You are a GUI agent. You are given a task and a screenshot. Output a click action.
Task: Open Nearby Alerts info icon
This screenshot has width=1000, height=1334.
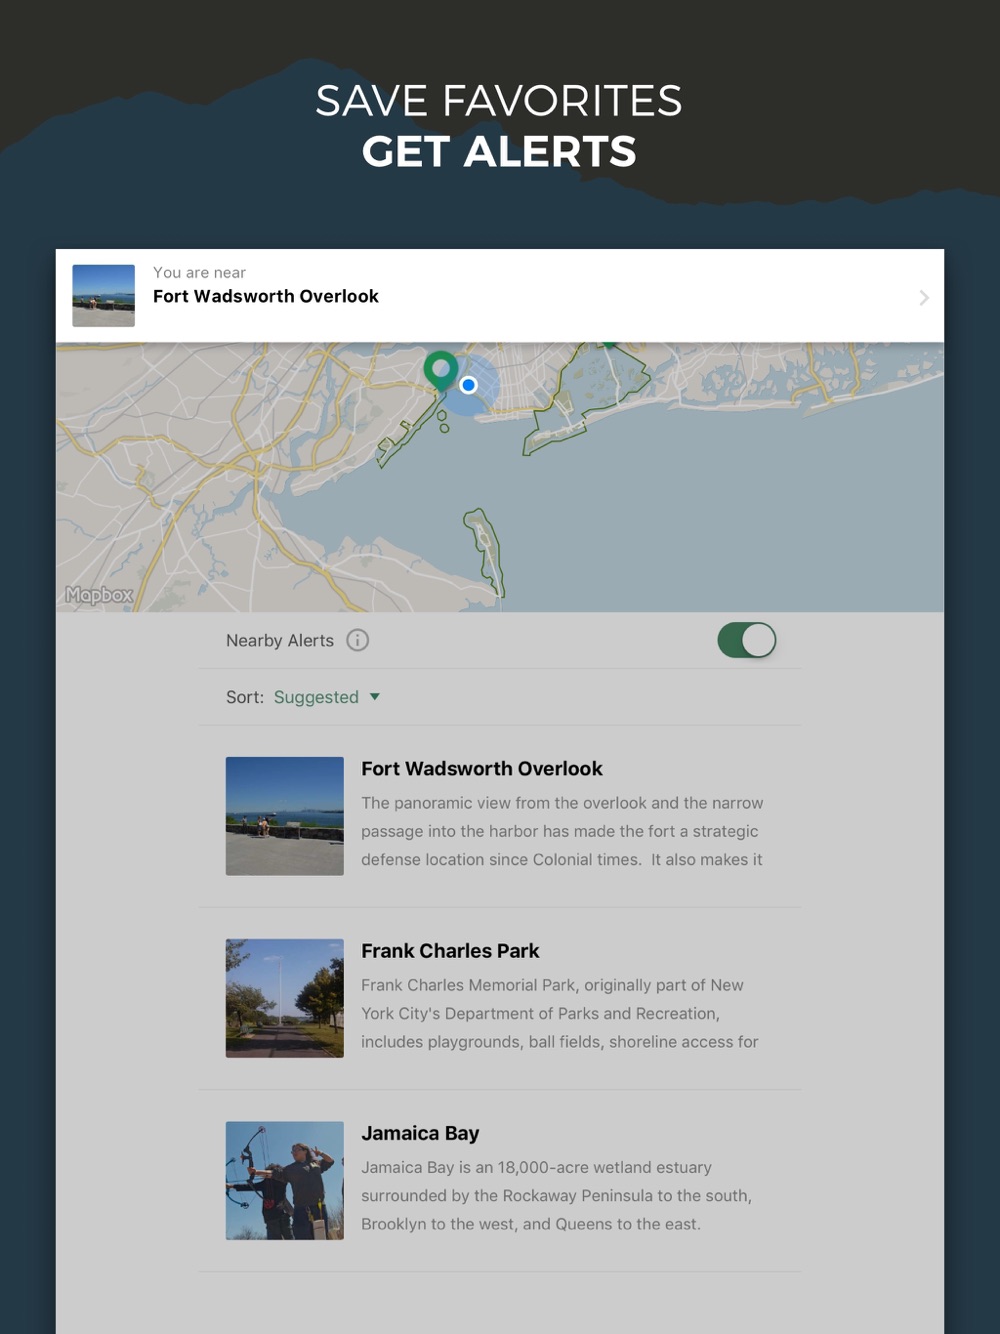tap(357, 640)
